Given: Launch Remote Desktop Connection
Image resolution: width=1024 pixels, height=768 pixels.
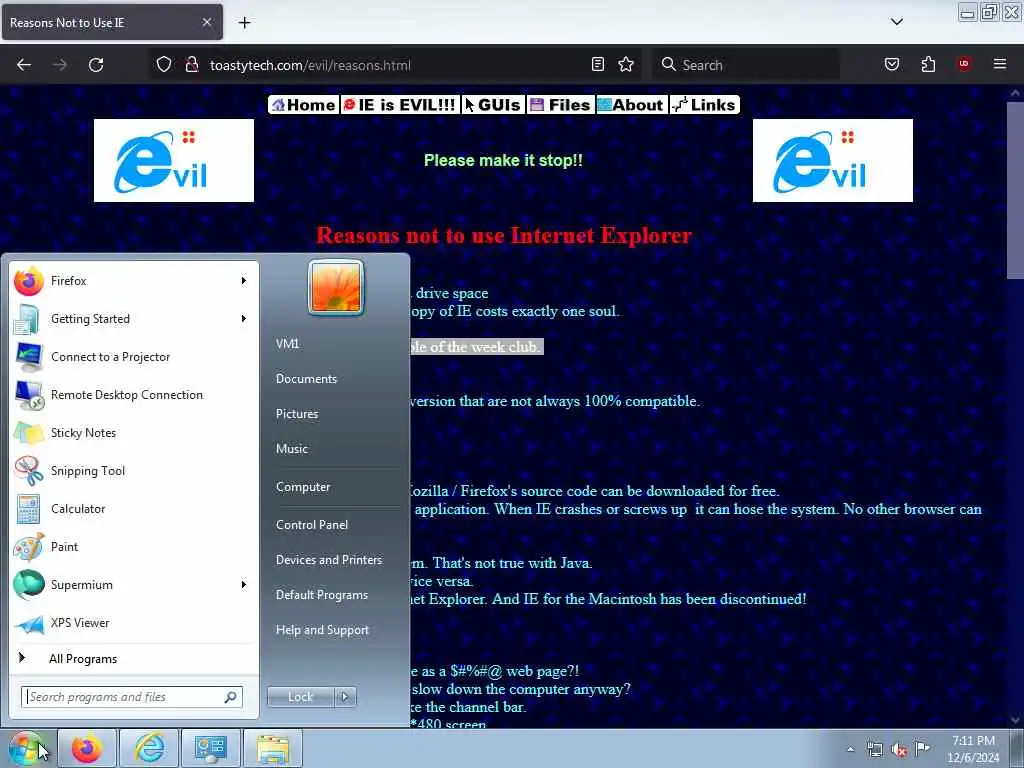Looking at the screenshot, I should click(x=133, y=394).
